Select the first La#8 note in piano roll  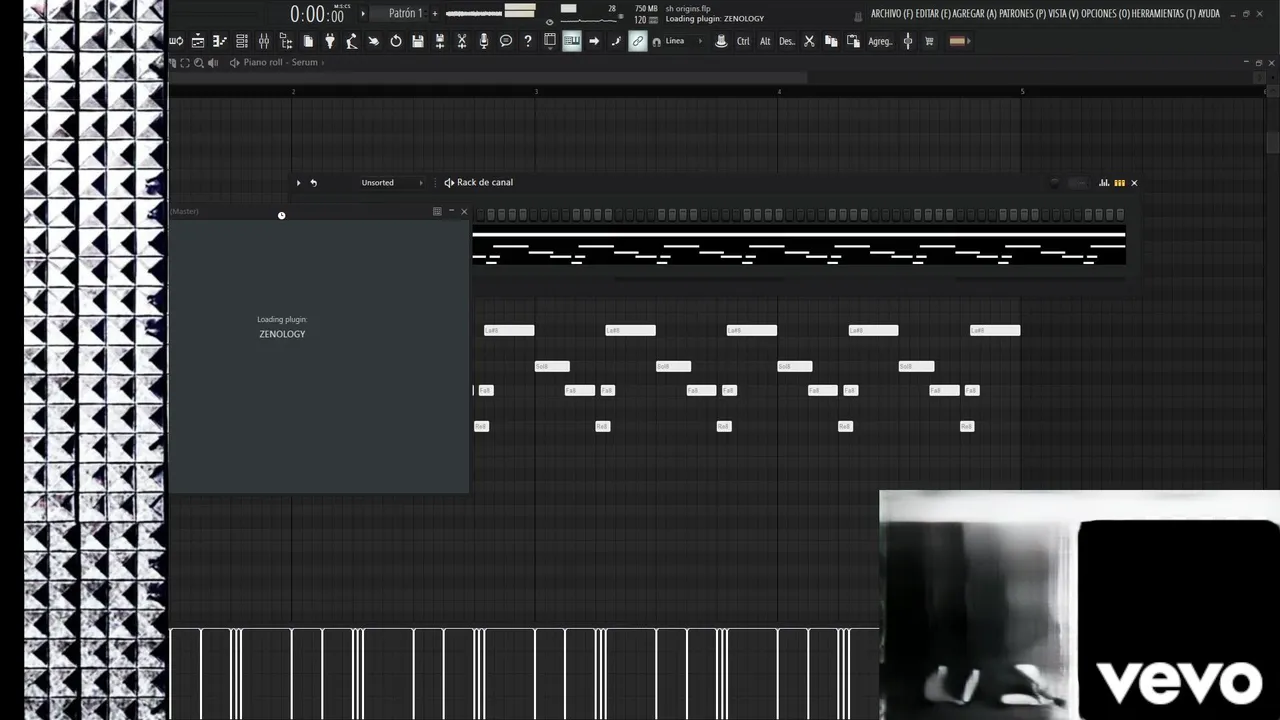click(x=509, y=330)
